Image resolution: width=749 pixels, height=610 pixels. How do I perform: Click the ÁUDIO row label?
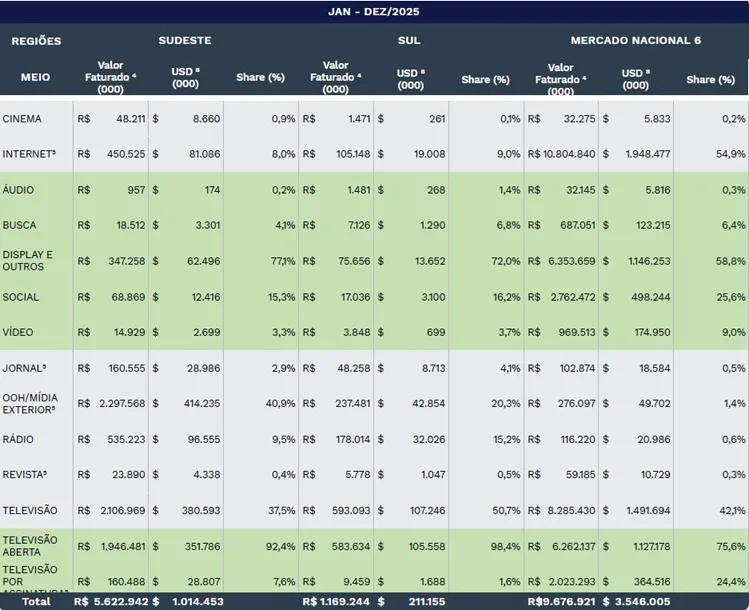19,190
